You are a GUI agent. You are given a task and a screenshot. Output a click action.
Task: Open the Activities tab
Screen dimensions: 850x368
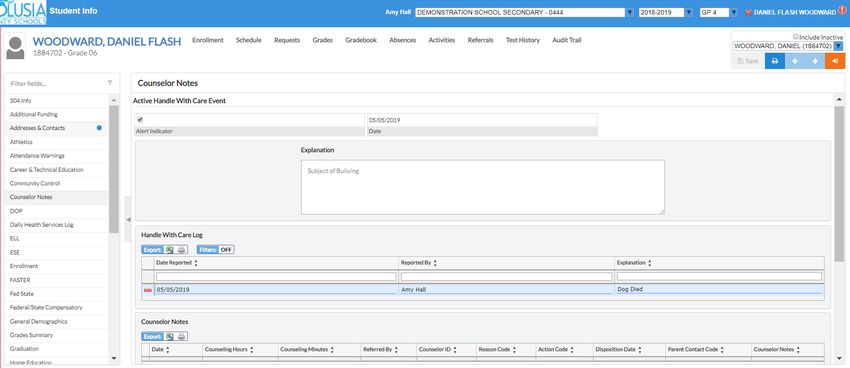point(442,40)
